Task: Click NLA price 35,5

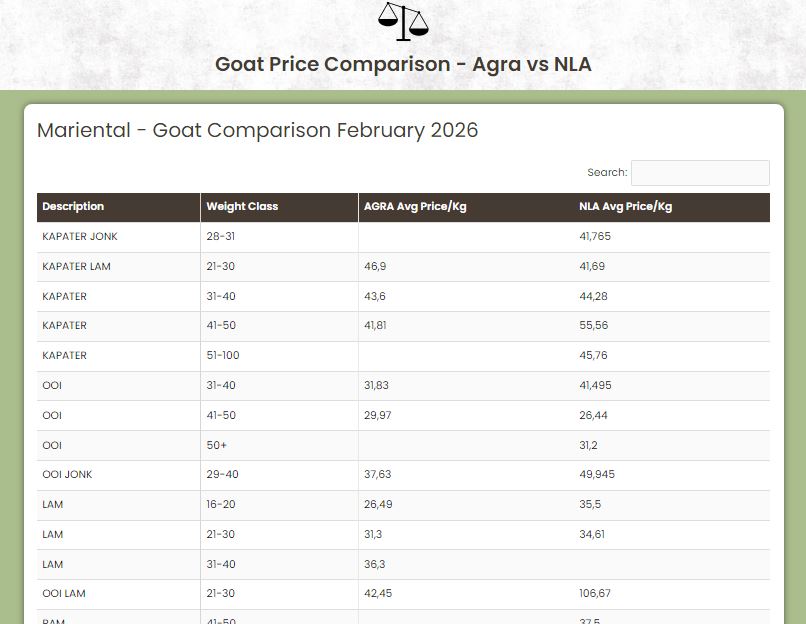Action: 590,504
